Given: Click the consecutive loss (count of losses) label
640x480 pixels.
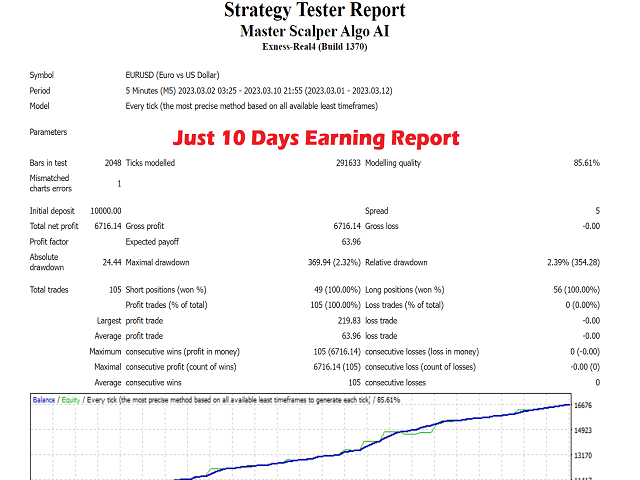Looking at the screenshot, I should 420,367.
